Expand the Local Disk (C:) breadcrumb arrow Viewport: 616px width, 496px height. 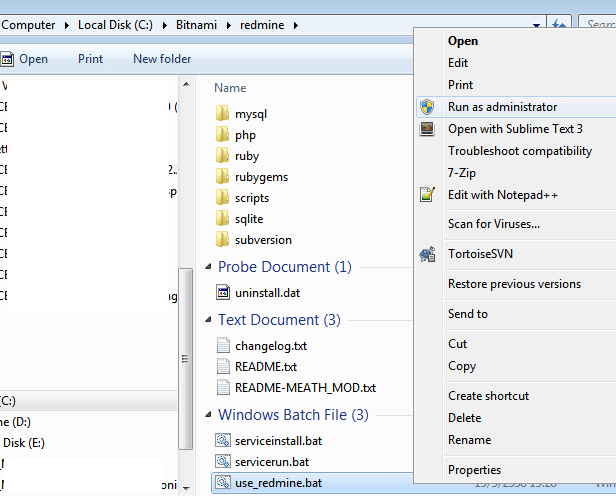tap(165, 26)
